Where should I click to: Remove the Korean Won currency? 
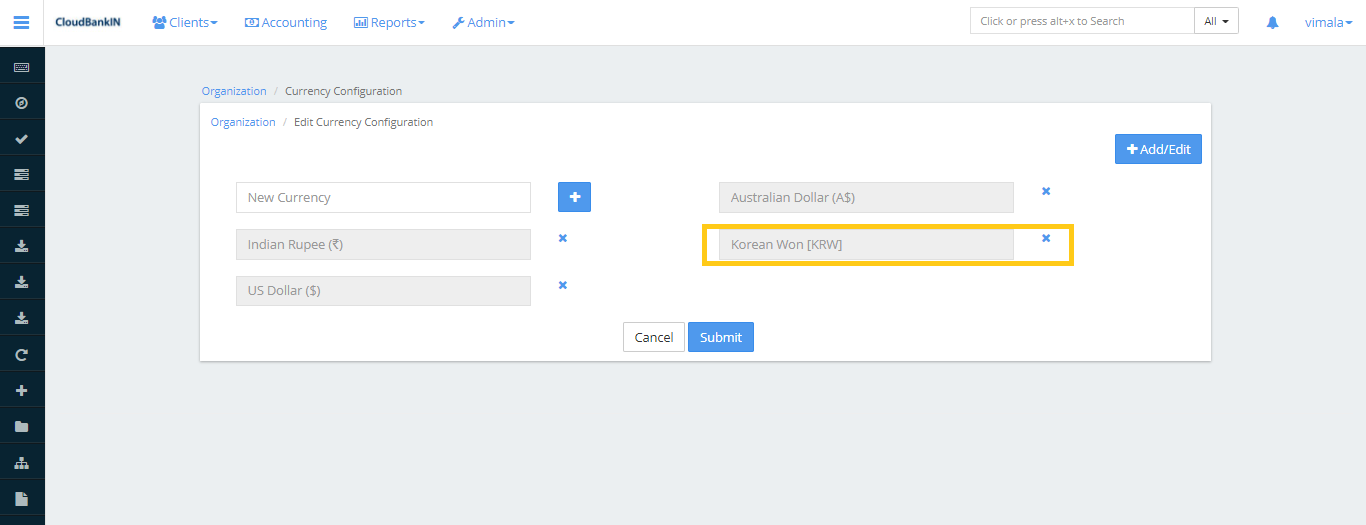click(x=1046, y=238)
